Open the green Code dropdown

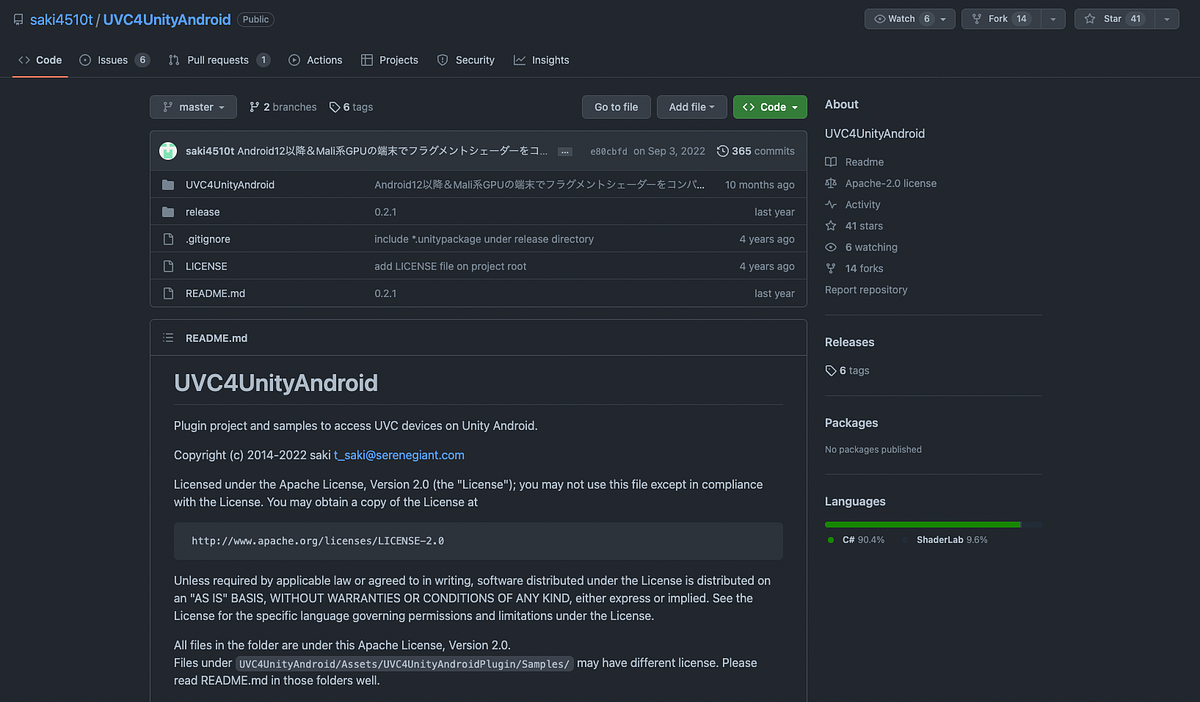[769, 107]
